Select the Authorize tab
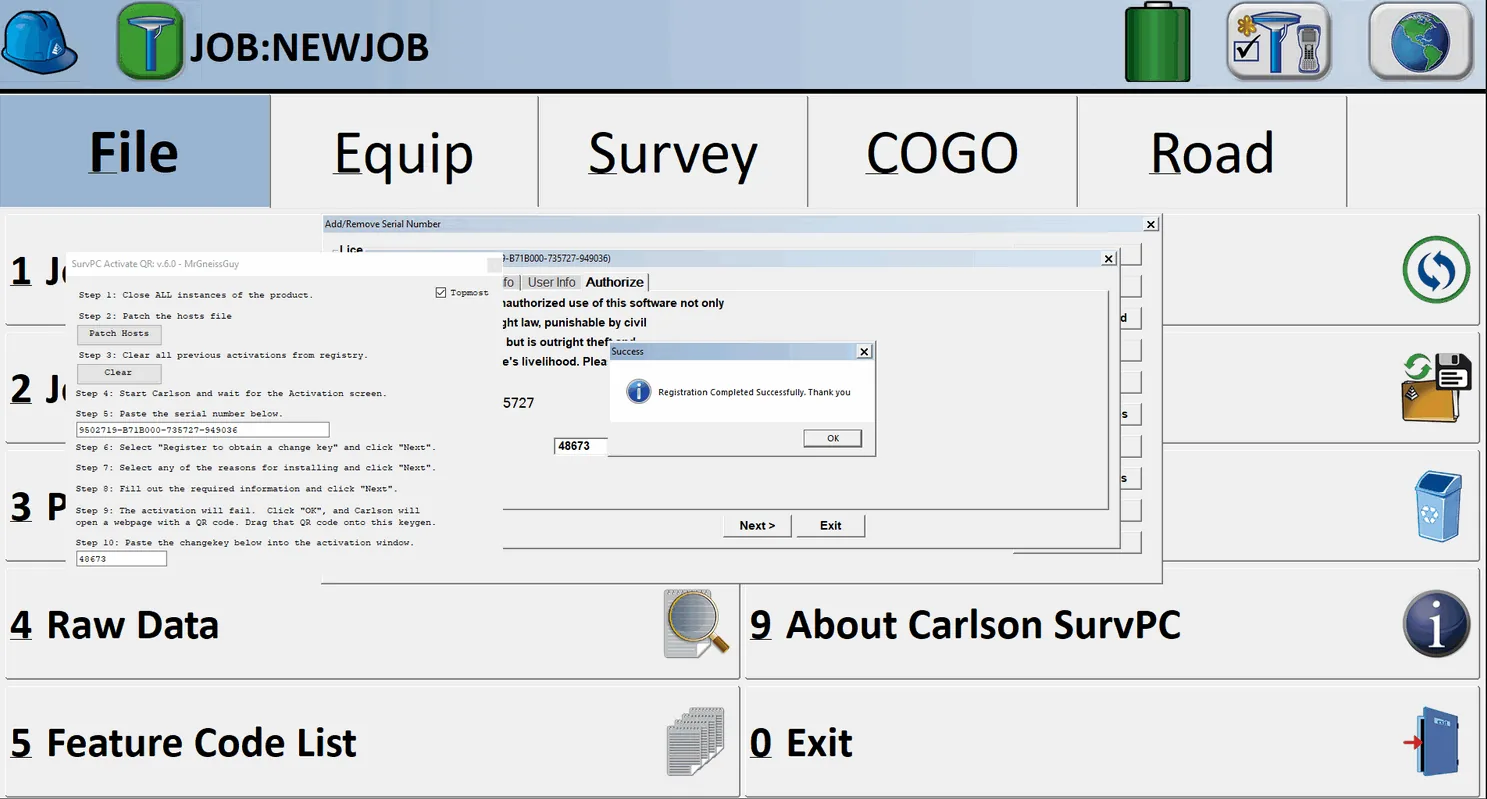The image size is (1487, 799). (615, 282)
